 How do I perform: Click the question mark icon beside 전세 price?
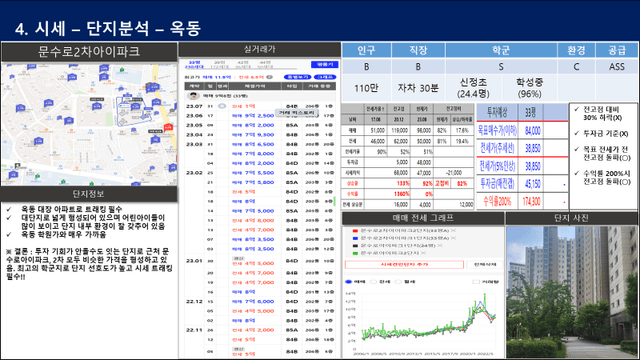point(269,77)
